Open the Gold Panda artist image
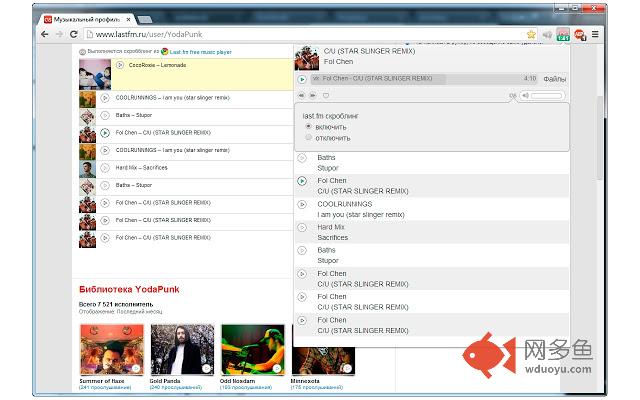 [x=182, y=350]
